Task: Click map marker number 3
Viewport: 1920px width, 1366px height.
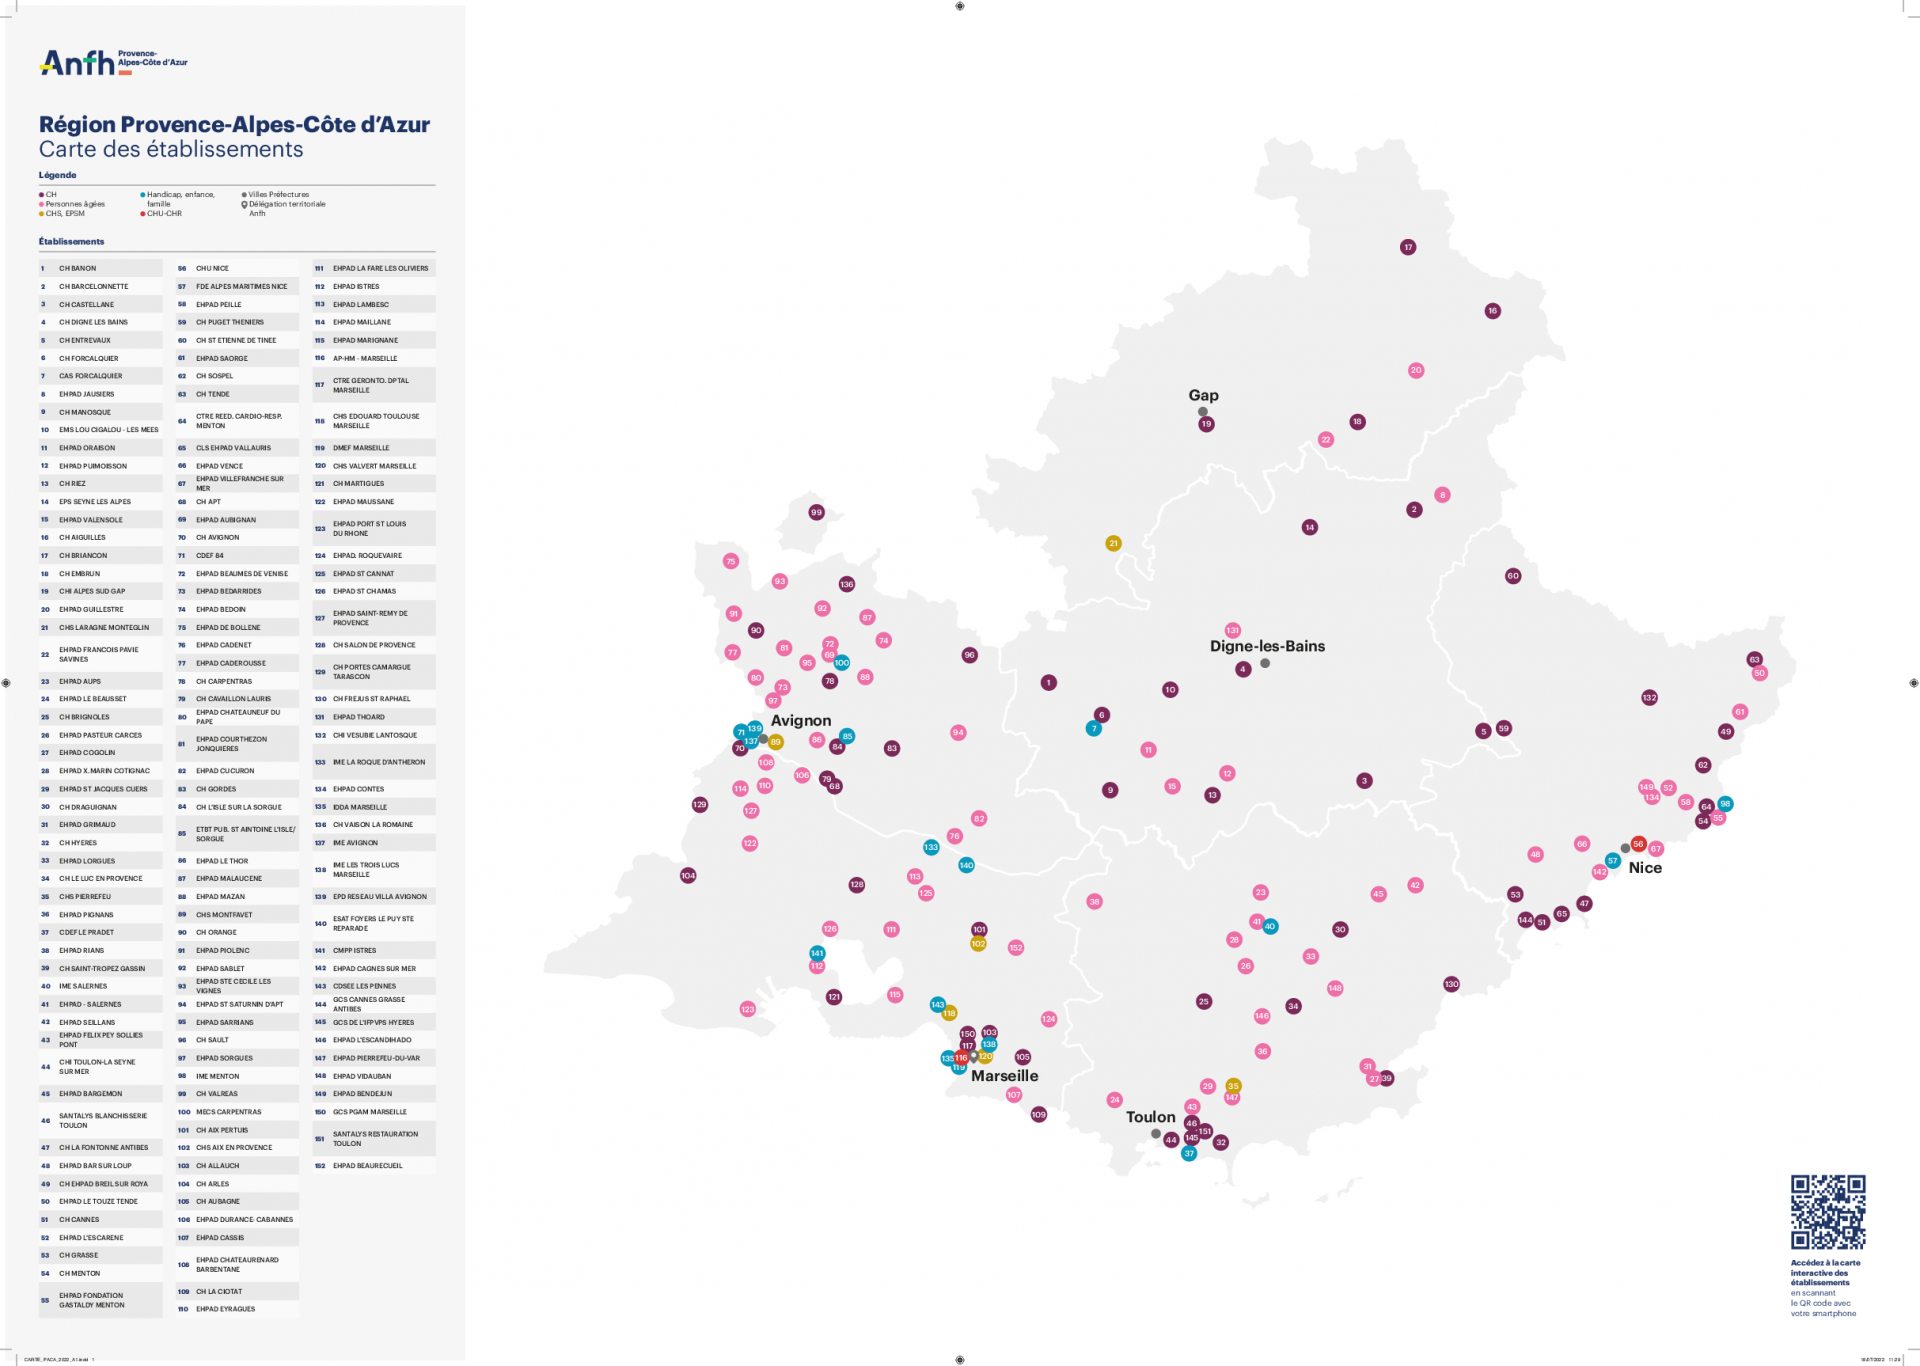Action: click(x=1364, y=780)
